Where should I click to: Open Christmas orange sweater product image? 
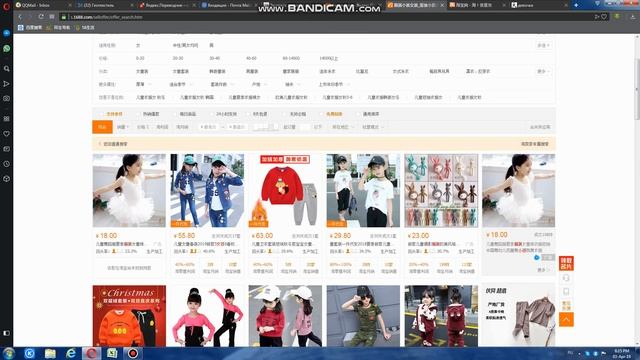point(129,316)
